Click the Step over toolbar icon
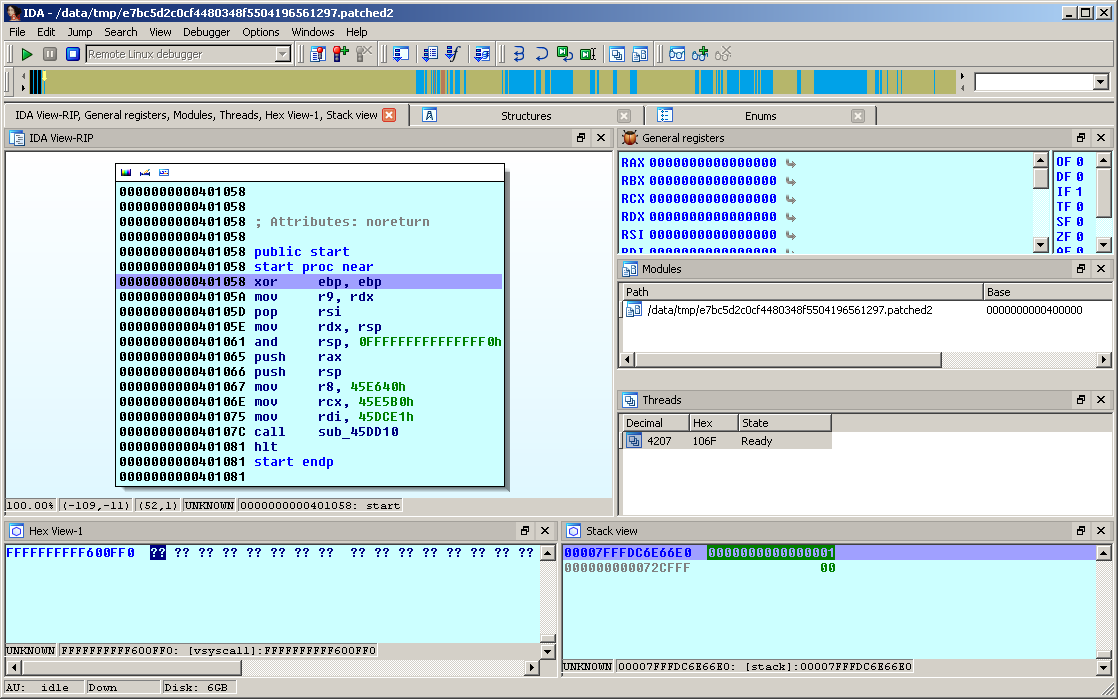 point(541,54)
